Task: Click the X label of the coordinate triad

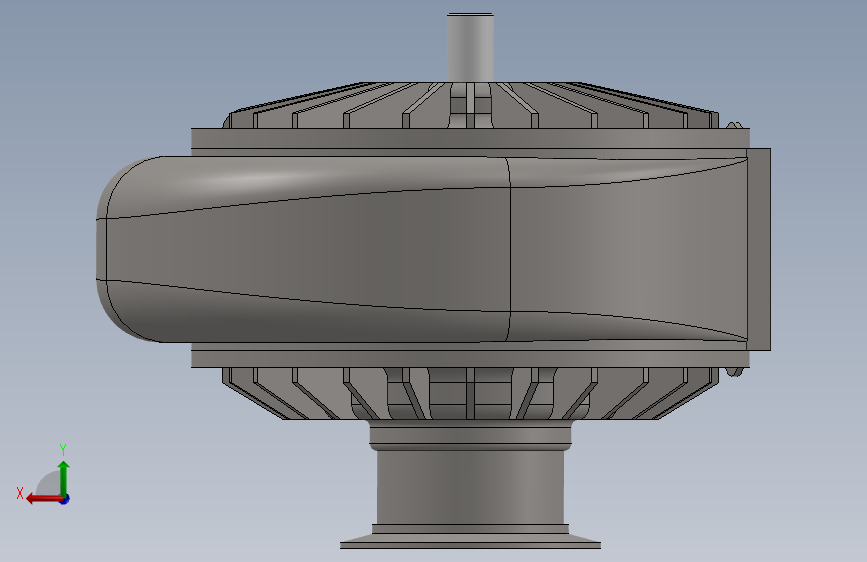Action: [20, 493]
